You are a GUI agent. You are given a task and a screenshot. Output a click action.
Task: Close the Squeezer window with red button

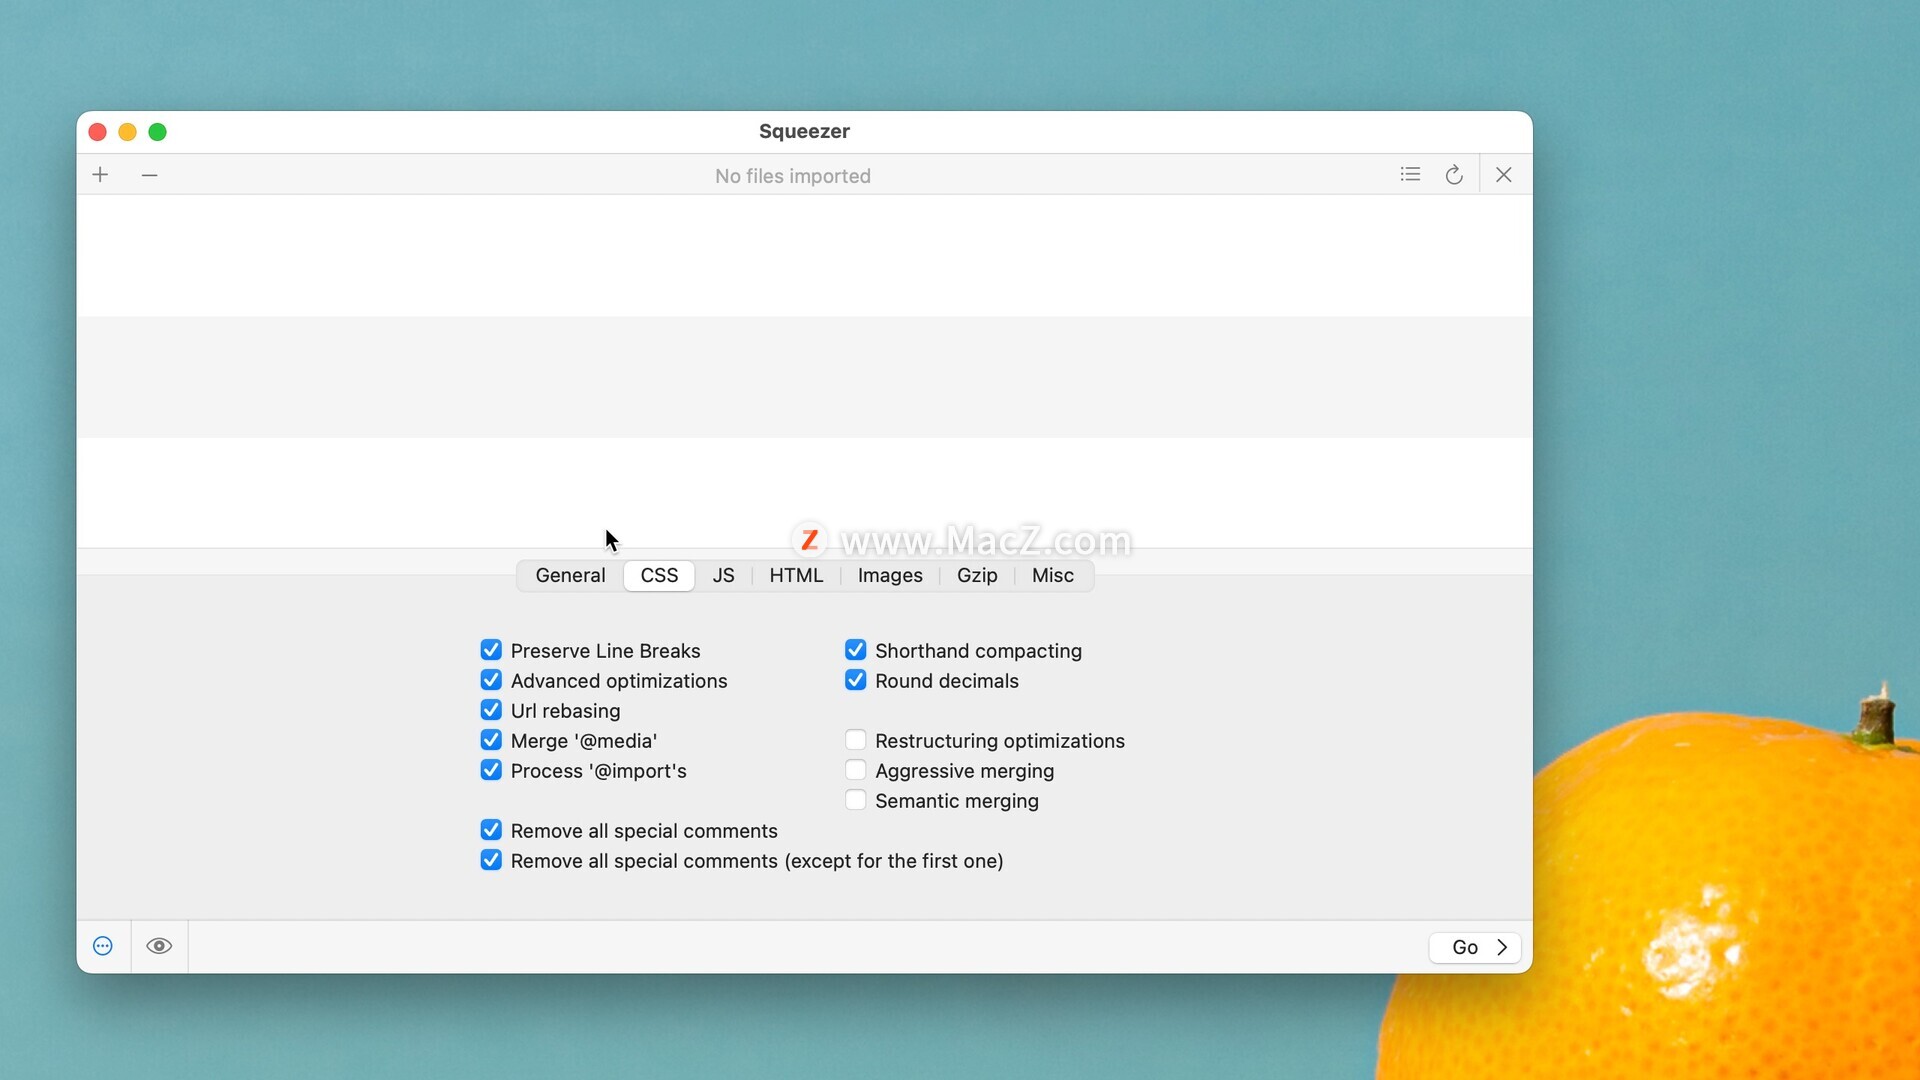[x=98, y=132]
